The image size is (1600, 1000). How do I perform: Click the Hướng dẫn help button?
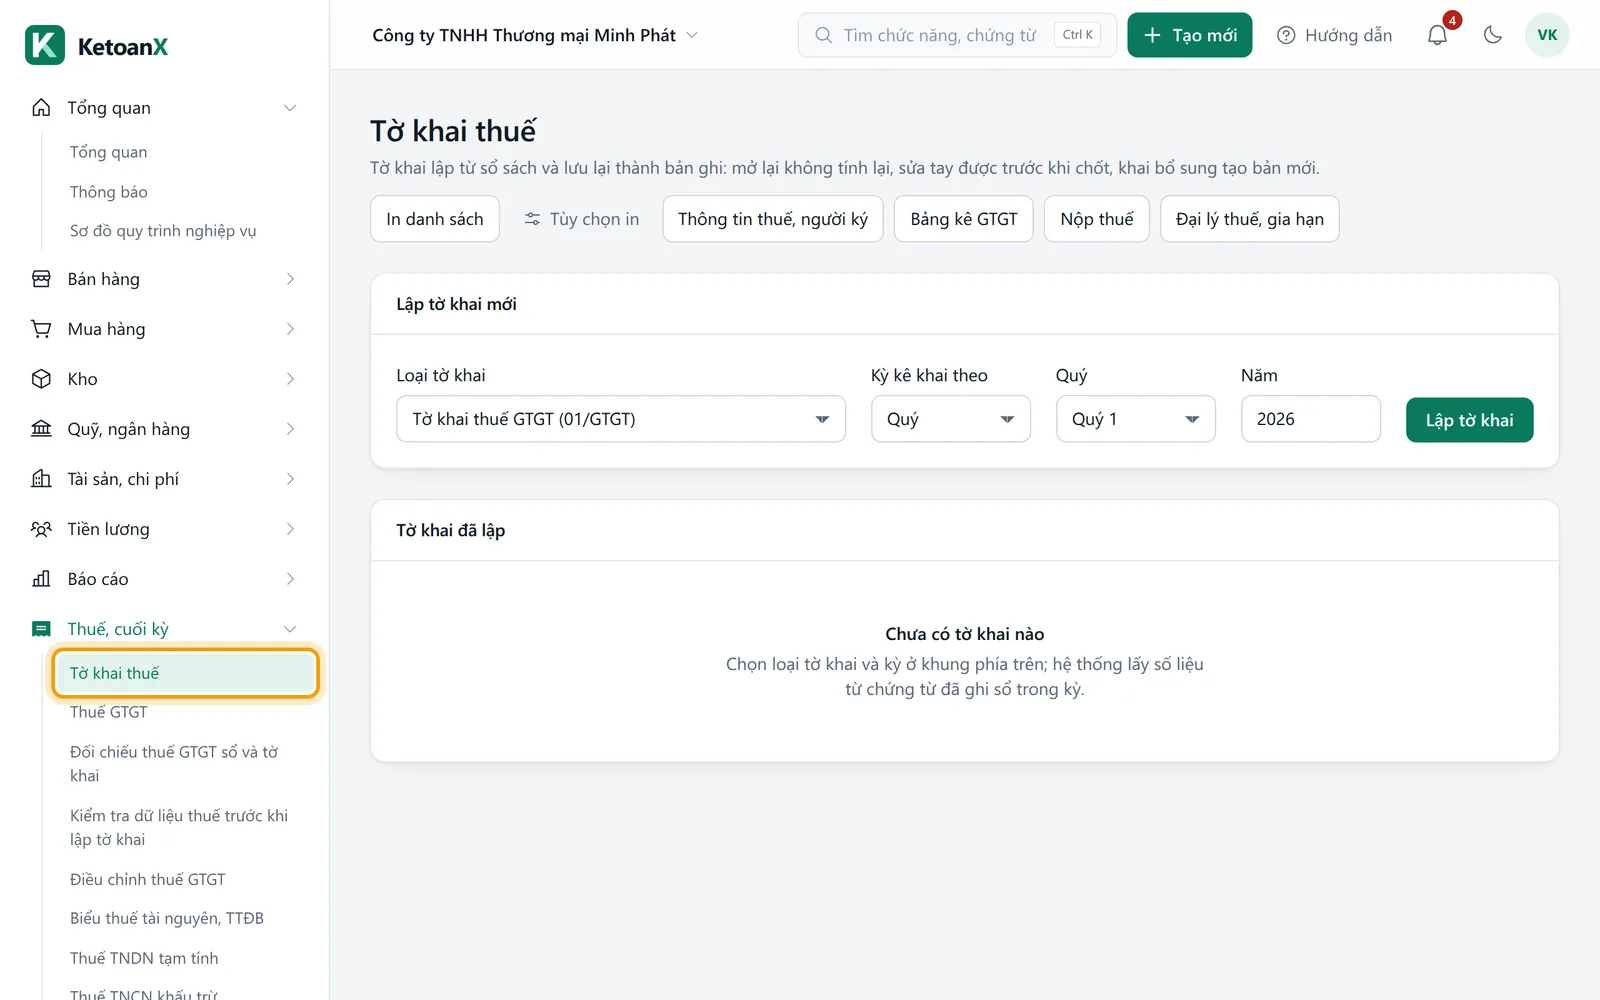pos(1334,35)
